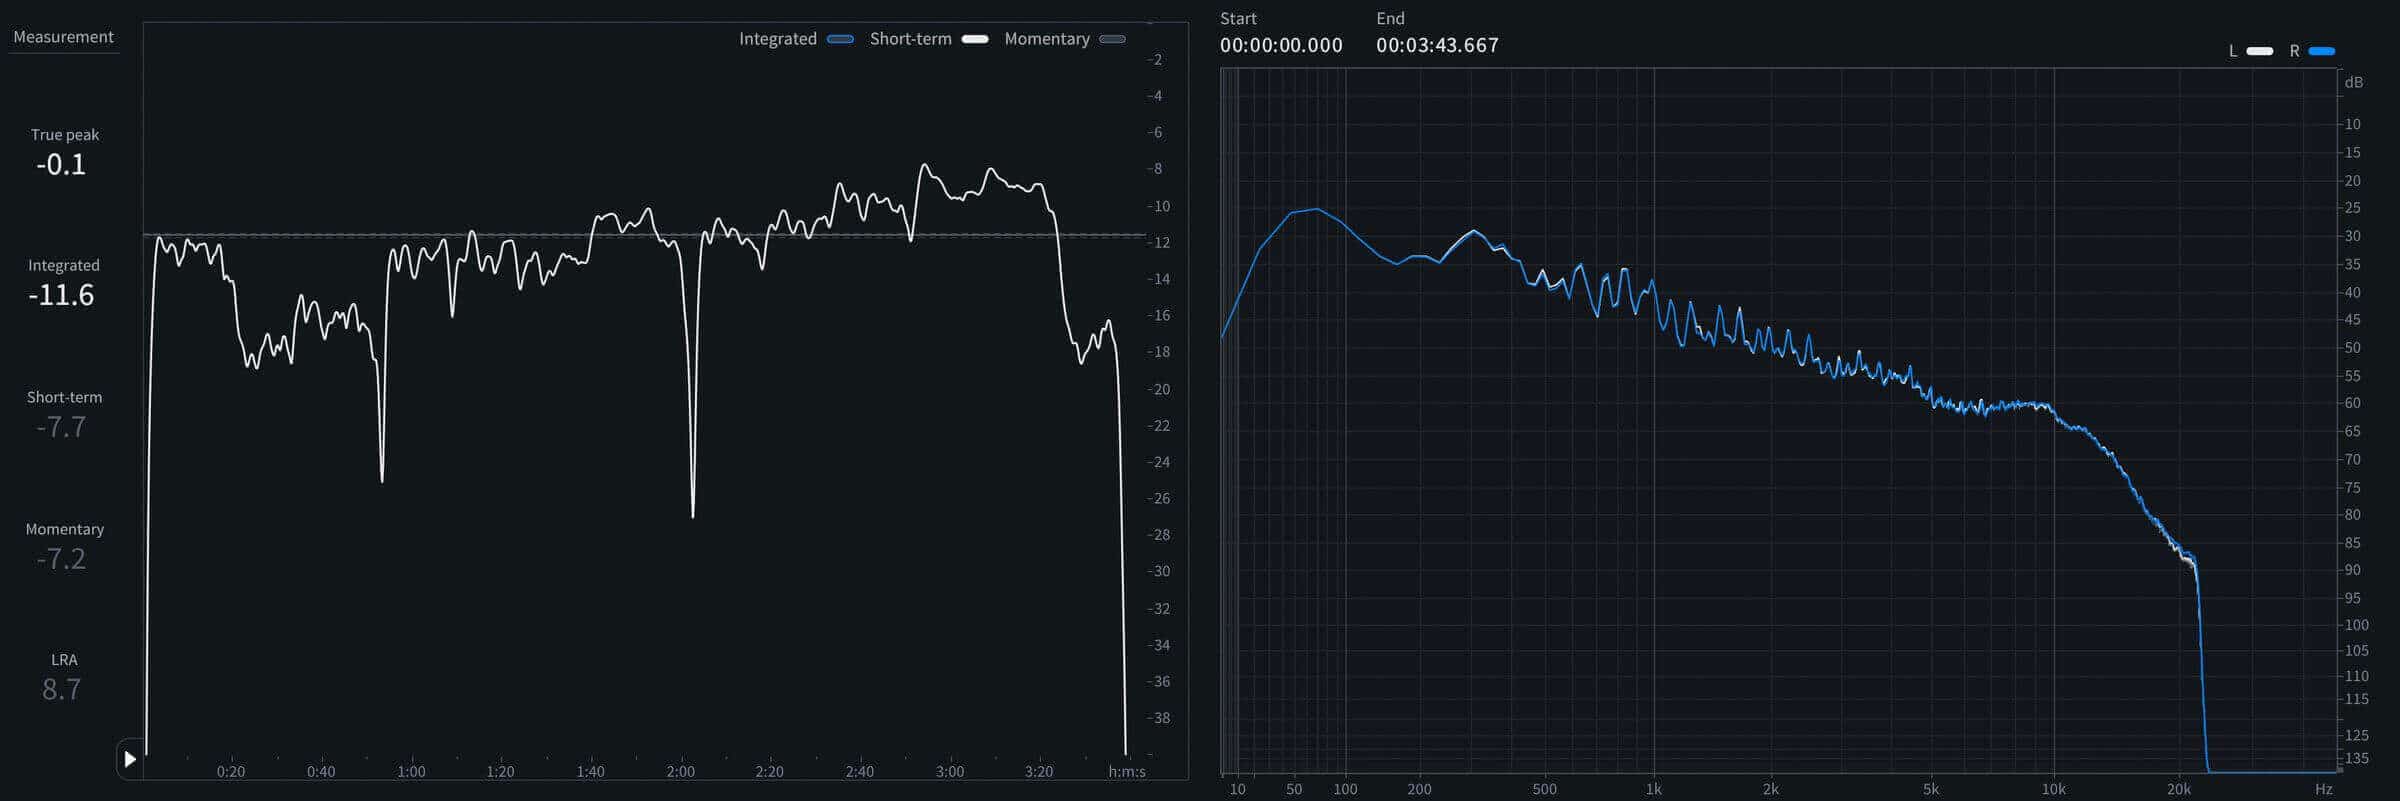Viewport: 2400px width, 801px height.
Task: Click the gray Momentary legend swatch
Action: [x=1112, y=39]
